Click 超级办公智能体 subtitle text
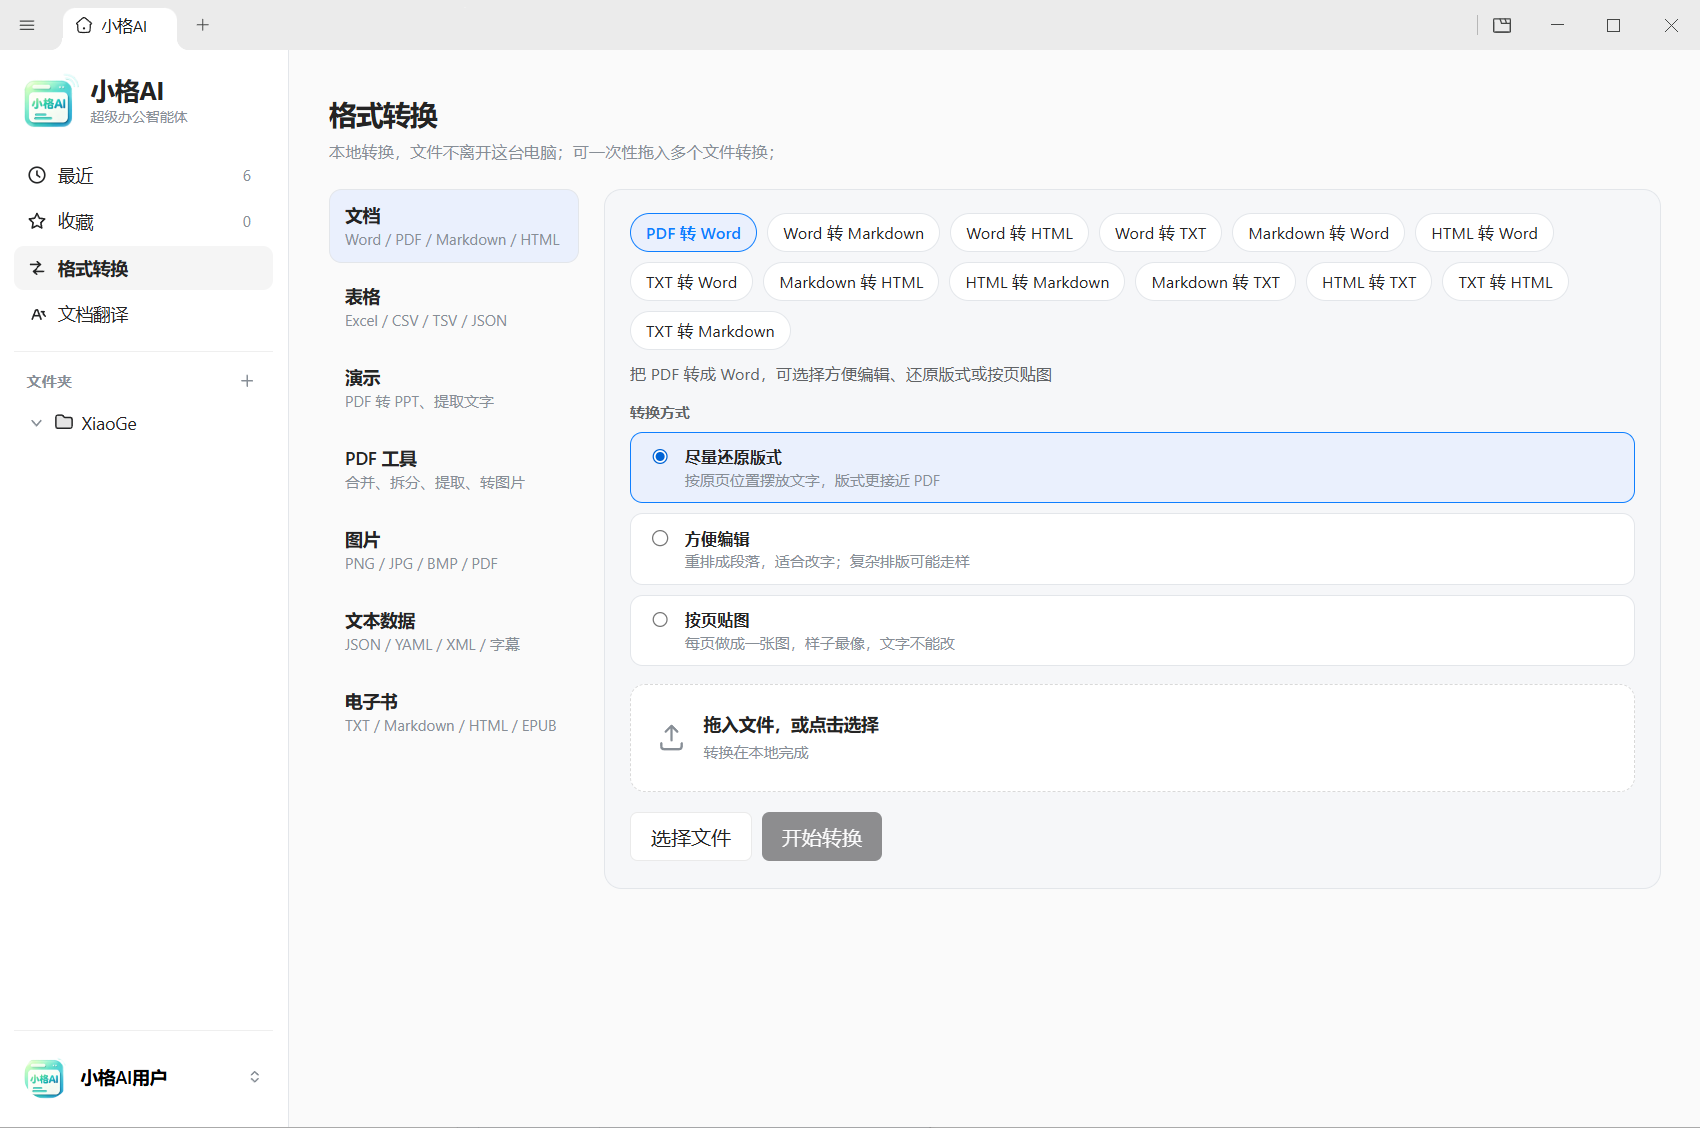The width and height of the screenshot is (1700, 1128). point(139,117)
